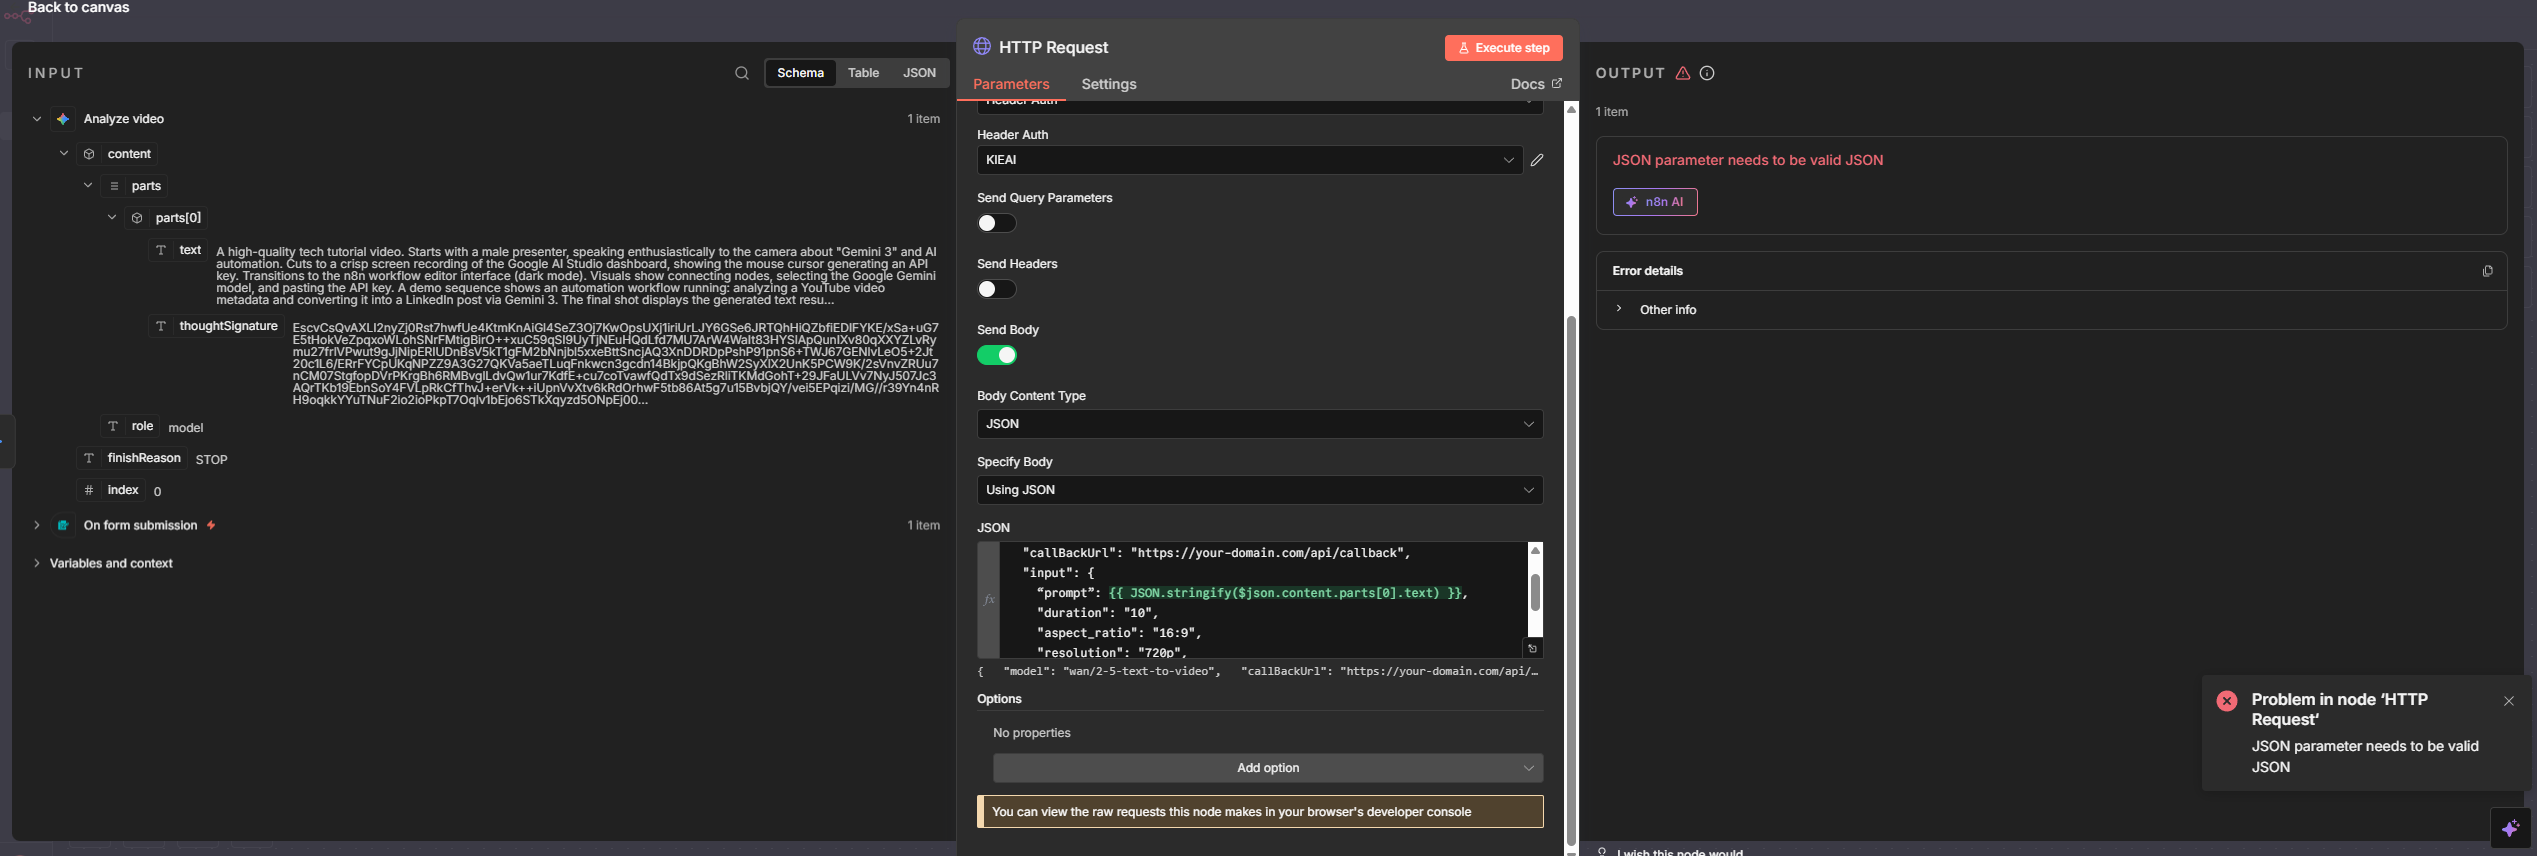Click the search icon in Input panel

(741, 73)
